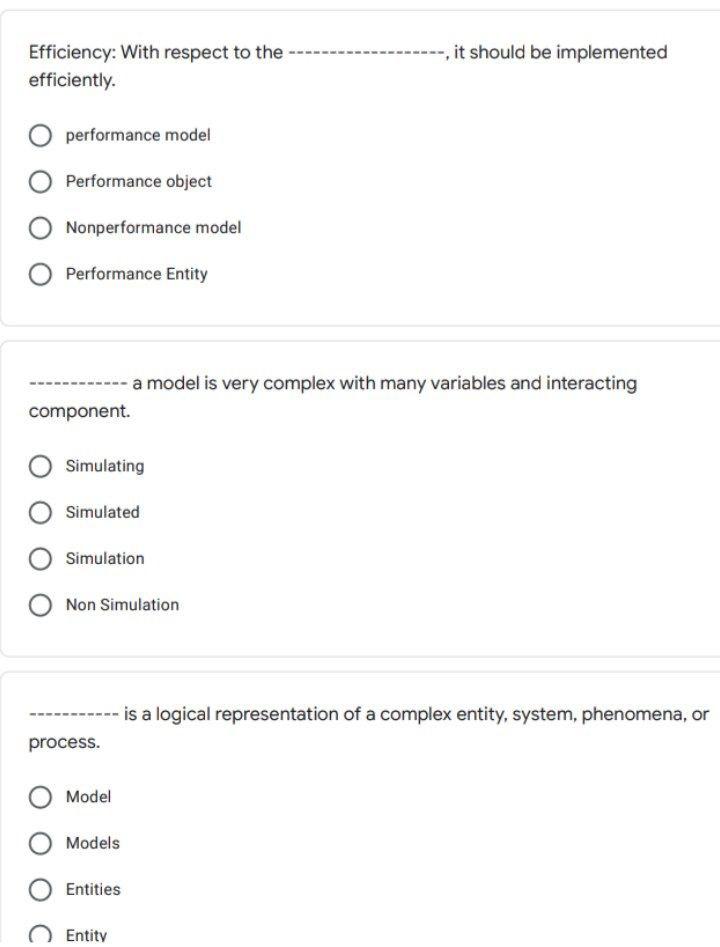Click the 'Performance Entity' option label
Image resolution: width=720 pixels, height=947 pixels.
tap(135, 273)
